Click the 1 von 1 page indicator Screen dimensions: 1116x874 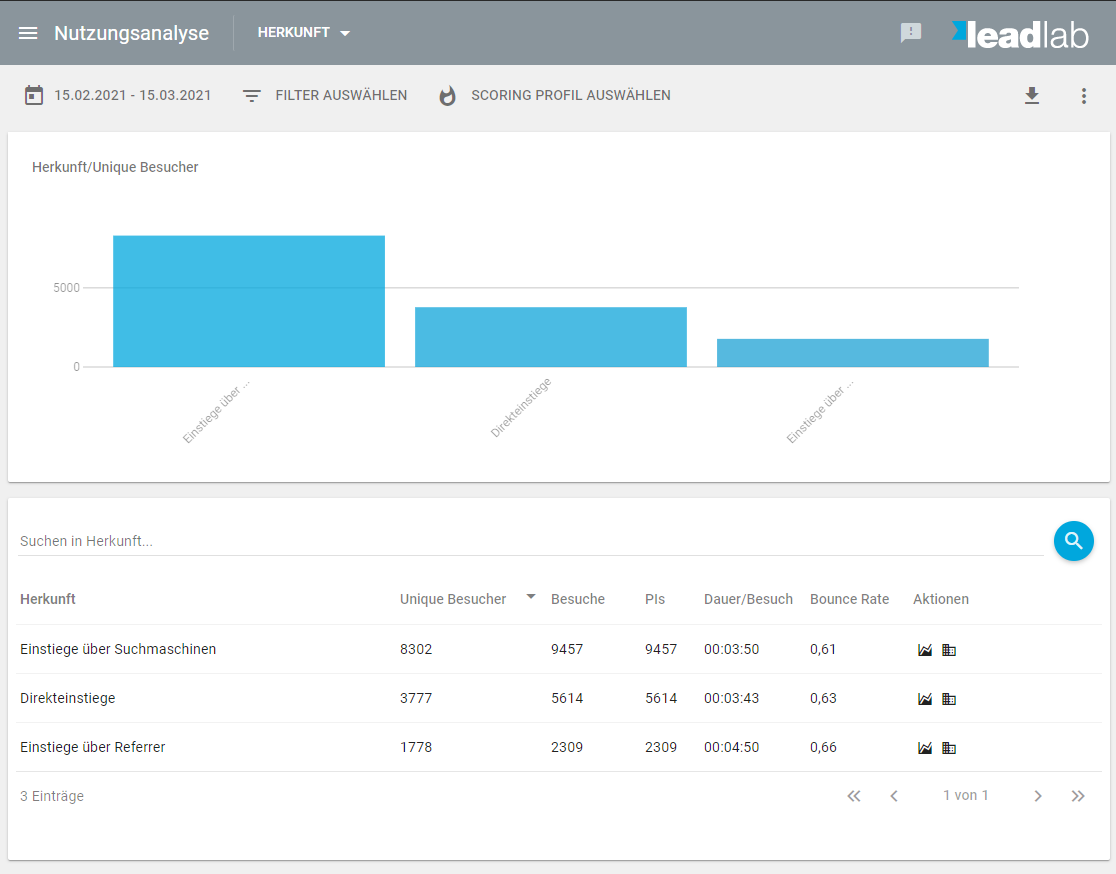tap(966, 796)
